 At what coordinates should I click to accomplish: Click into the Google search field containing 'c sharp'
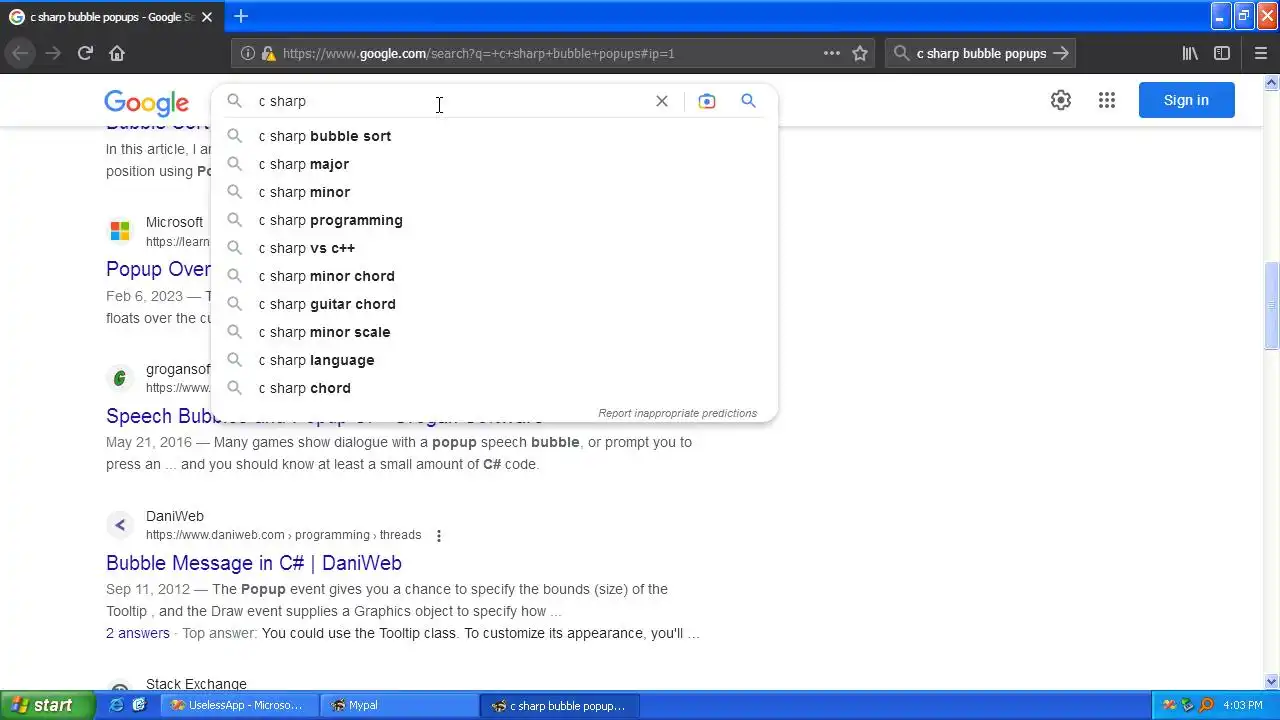tap(450, 101)
